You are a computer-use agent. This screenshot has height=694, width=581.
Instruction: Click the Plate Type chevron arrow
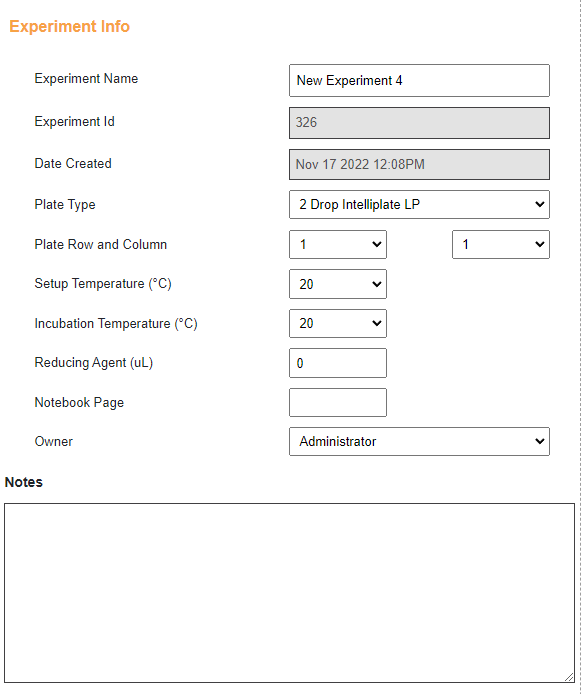(x=539, y=204)
